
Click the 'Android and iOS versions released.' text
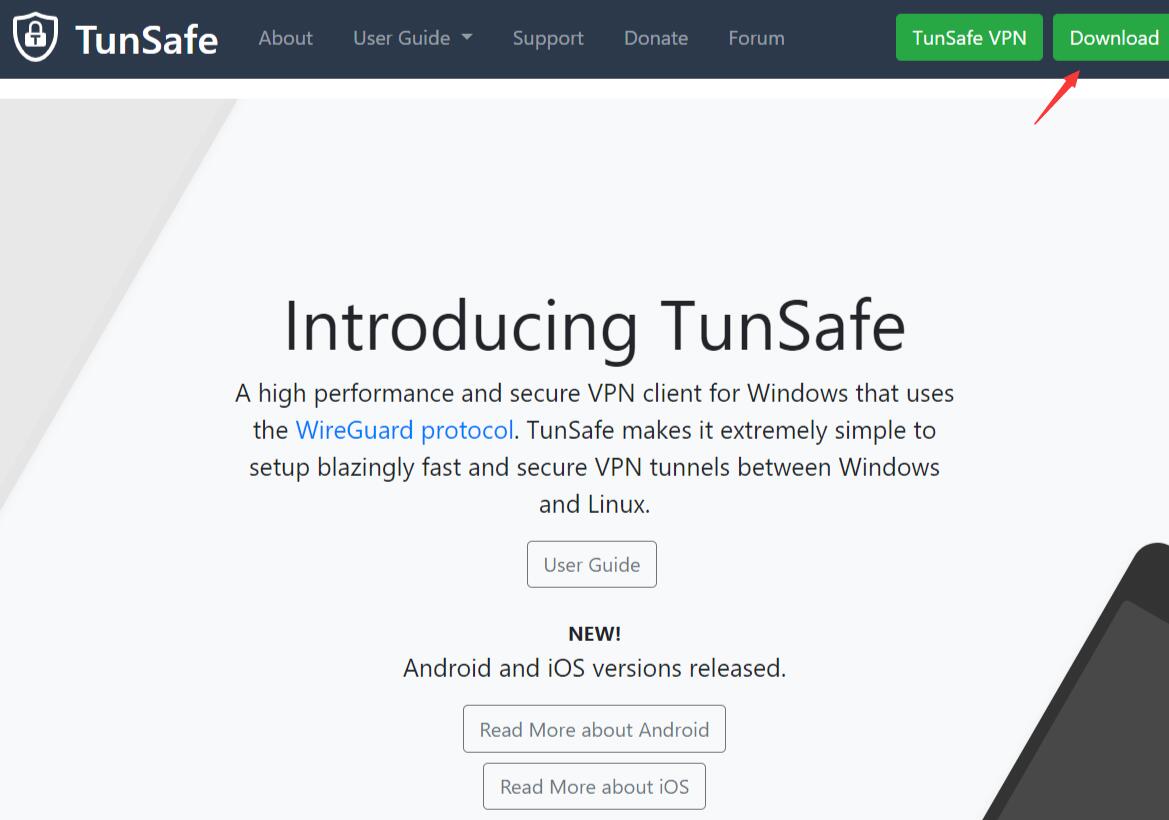pyautogui.click(x=594, y=668)
